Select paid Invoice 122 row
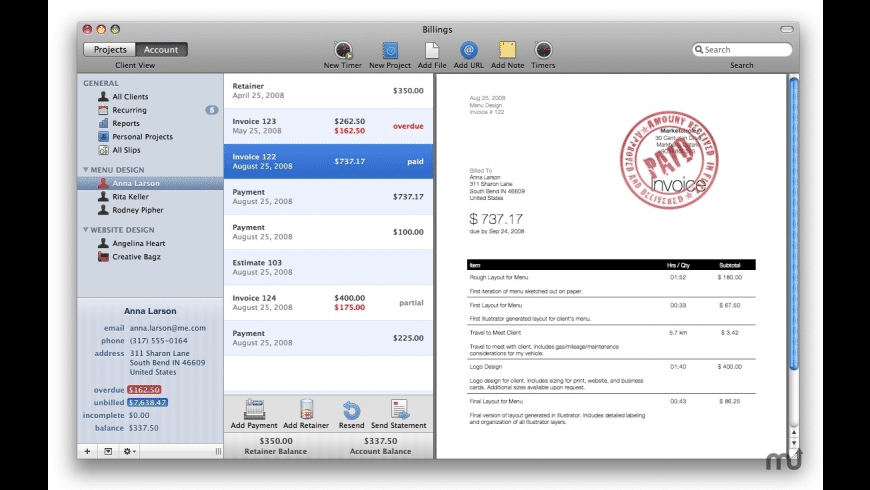Screen dimensions: 870x490 coord(328,161)
